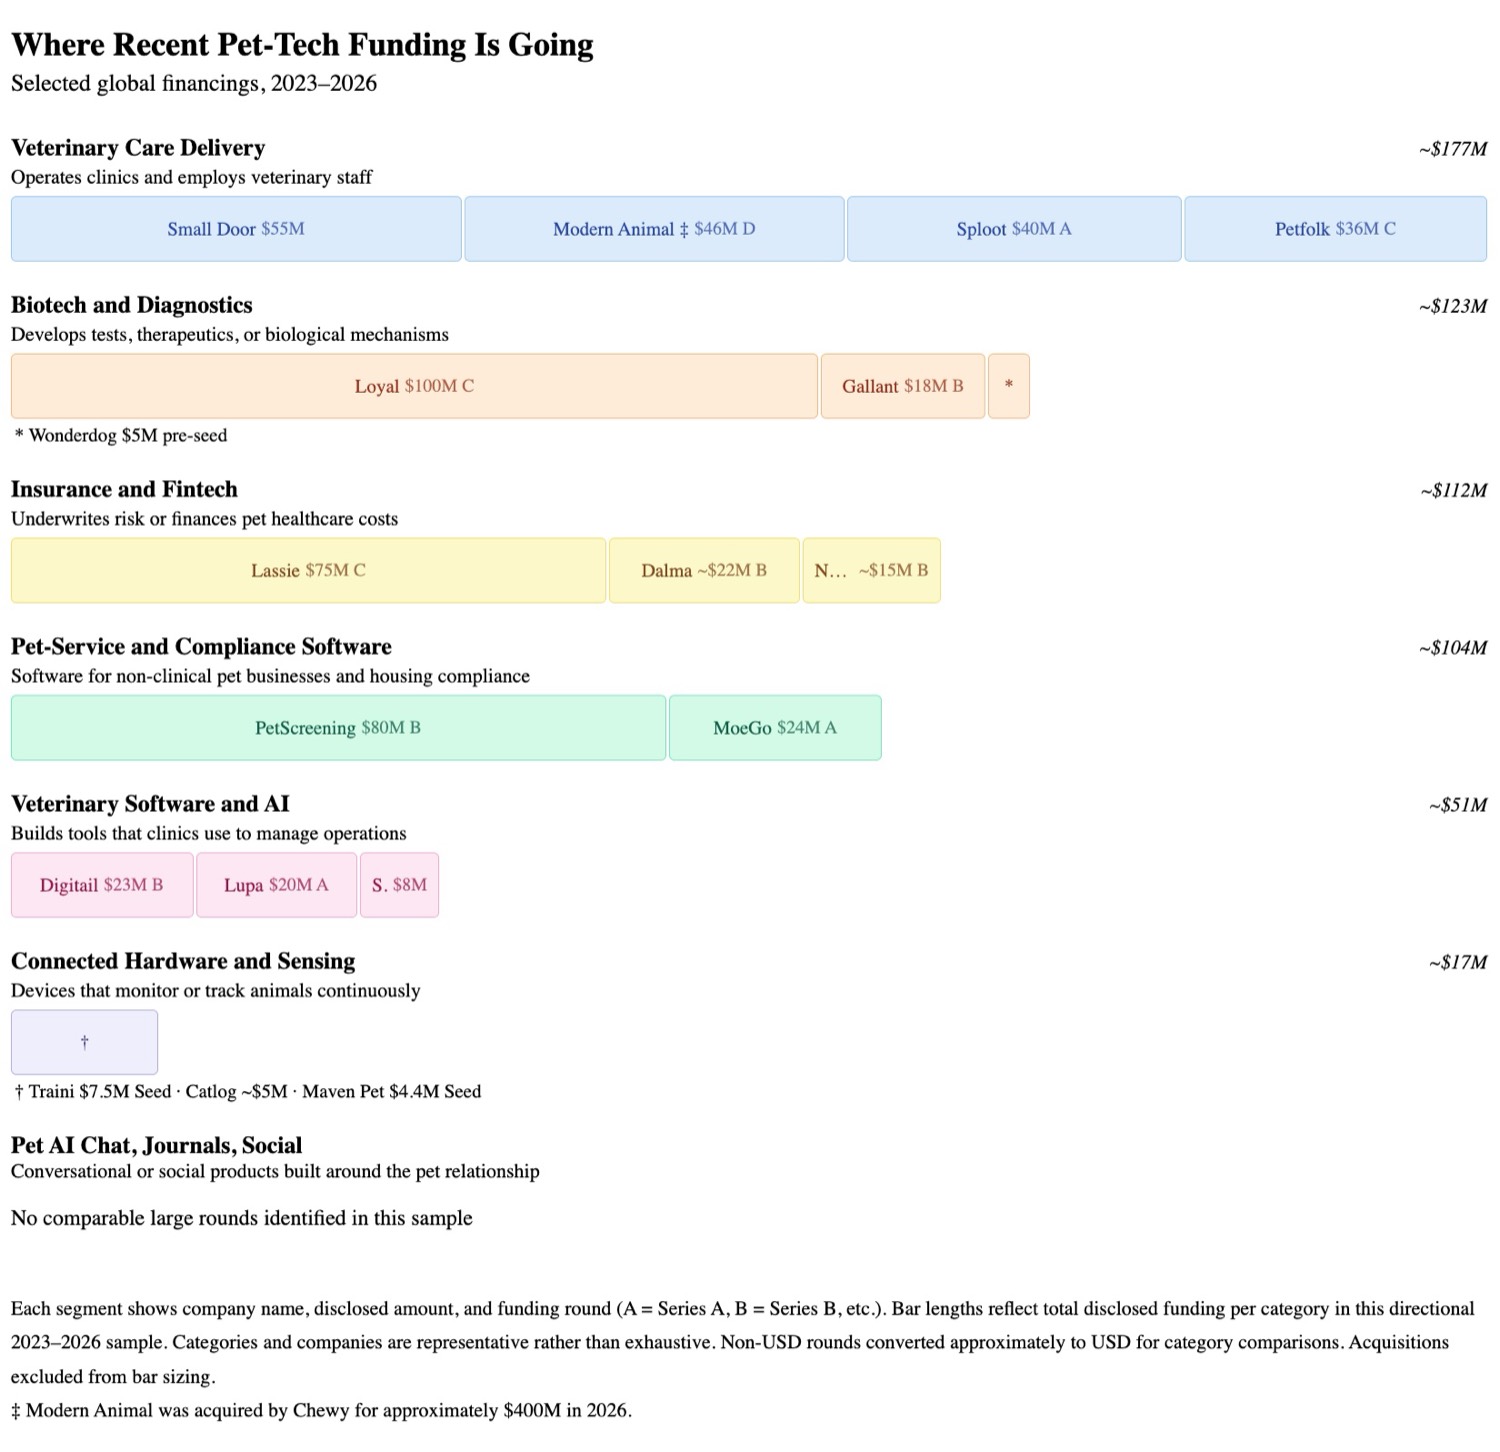Click 'No comparable large rounds identified' text
Image resolution: width=1500 pixels, height=1452 pixels.
point(242,1218)
